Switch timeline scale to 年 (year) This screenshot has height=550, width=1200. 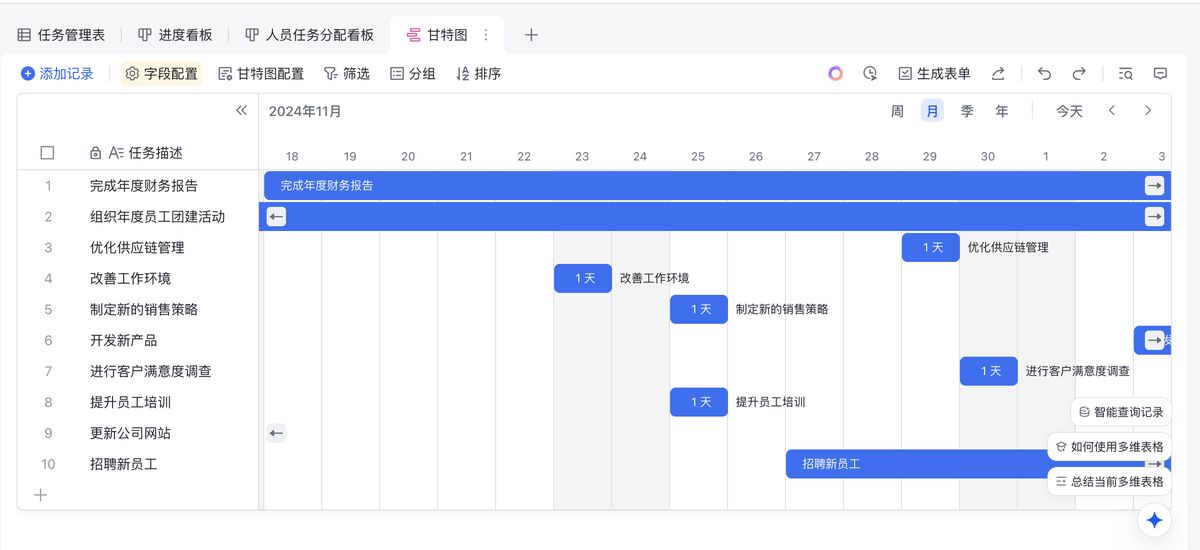pyautogui.click(x=1001, y=111)
